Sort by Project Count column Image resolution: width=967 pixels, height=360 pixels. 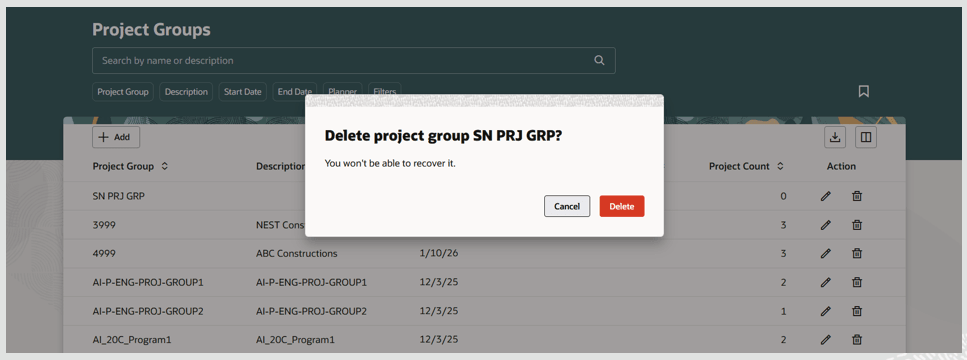tap(780, 166)
